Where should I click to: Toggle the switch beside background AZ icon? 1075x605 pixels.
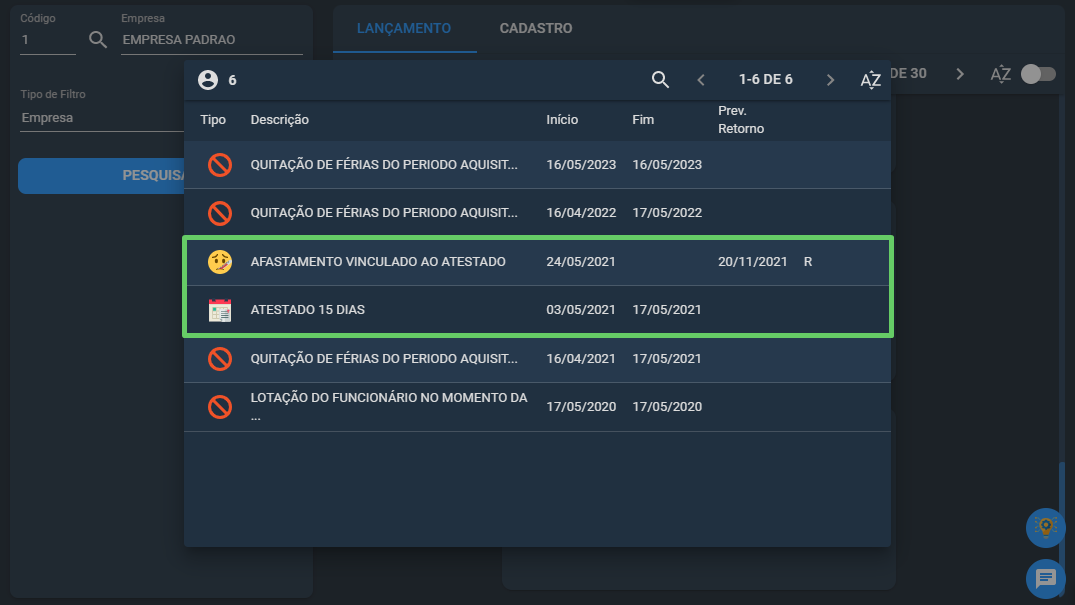pyautogui.click(x=1038, y=74)
